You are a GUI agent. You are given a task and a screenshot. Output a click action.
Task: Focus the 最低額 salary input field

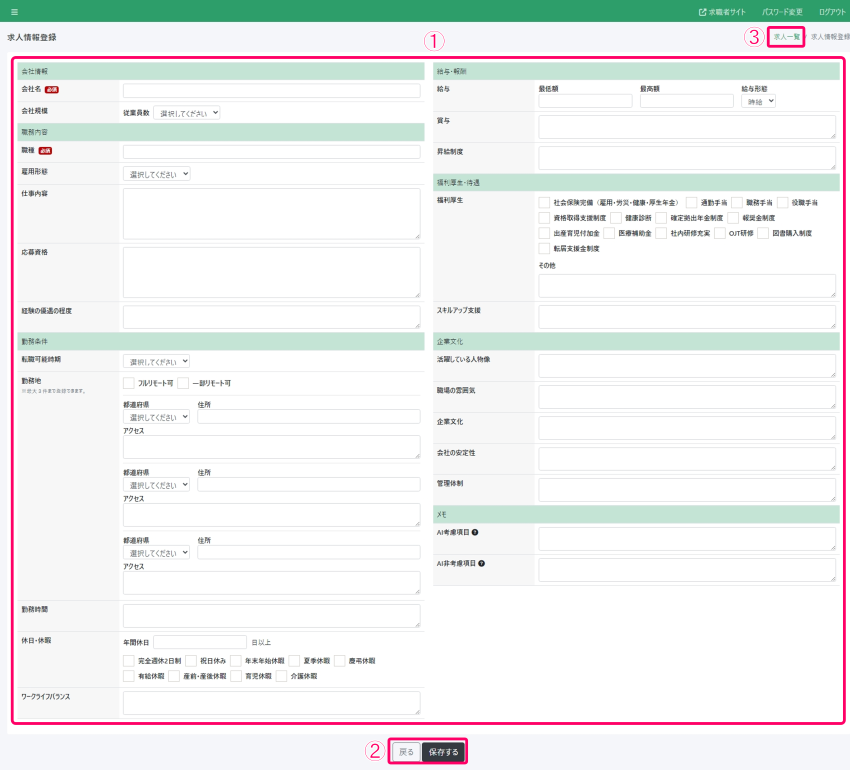pos(585,101)
